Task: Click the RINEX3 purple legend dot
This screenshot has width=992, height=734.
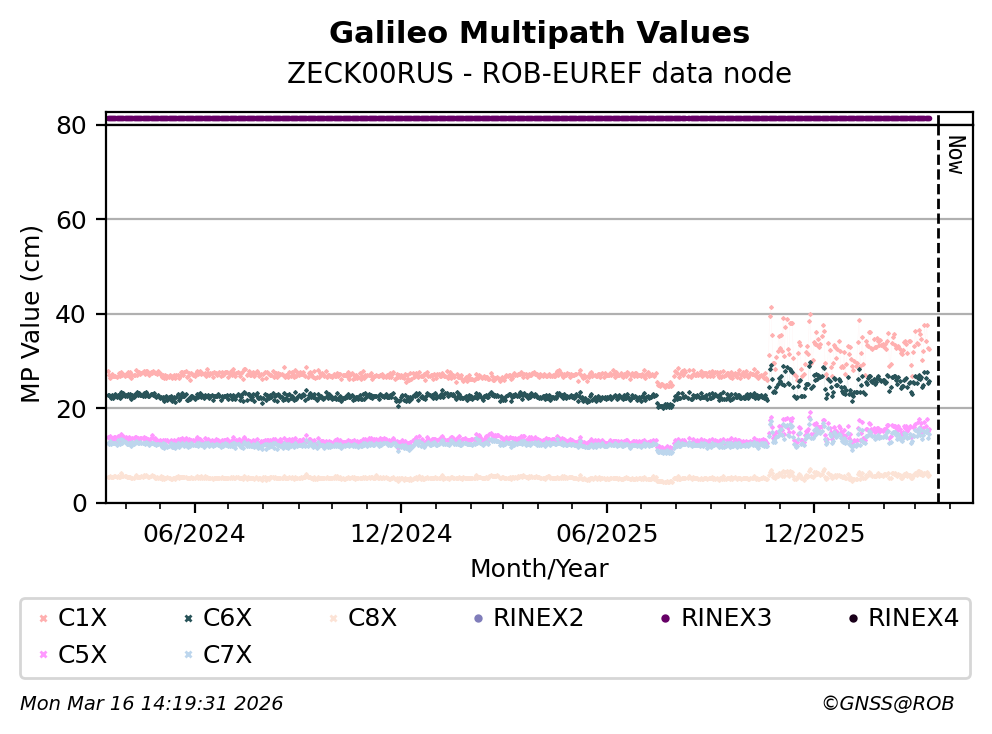Action: pos(665,619)
